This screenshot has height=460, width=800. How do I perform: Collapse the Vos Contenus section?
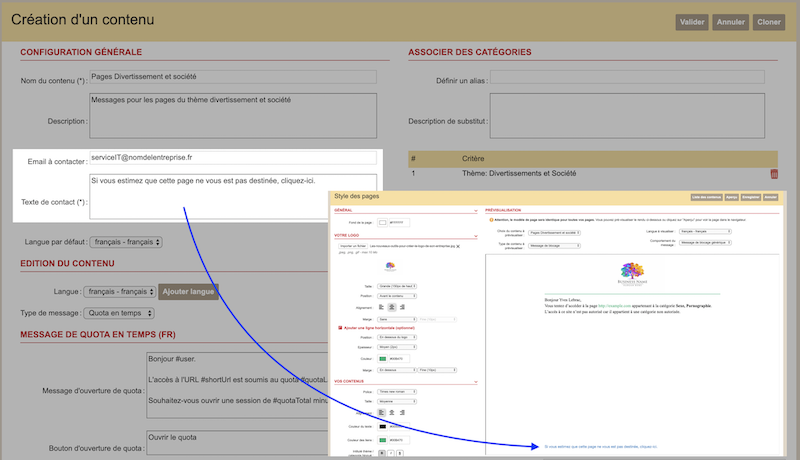click(477, 382)
